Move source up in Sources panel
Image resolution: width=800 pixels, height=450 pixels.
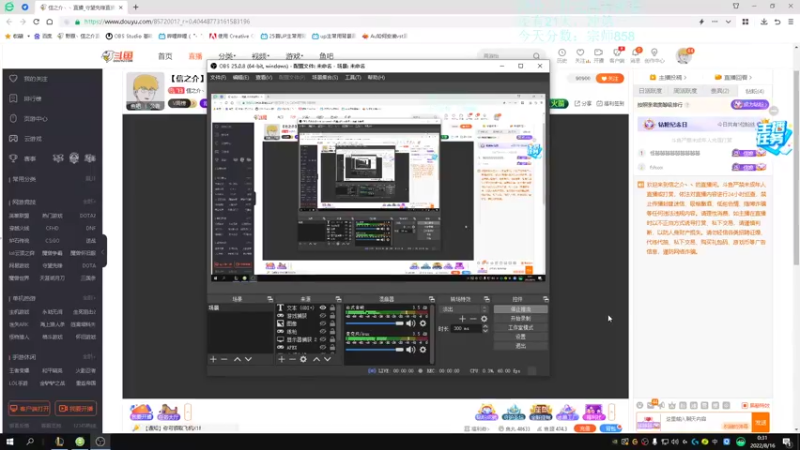(x=316, y=359)
